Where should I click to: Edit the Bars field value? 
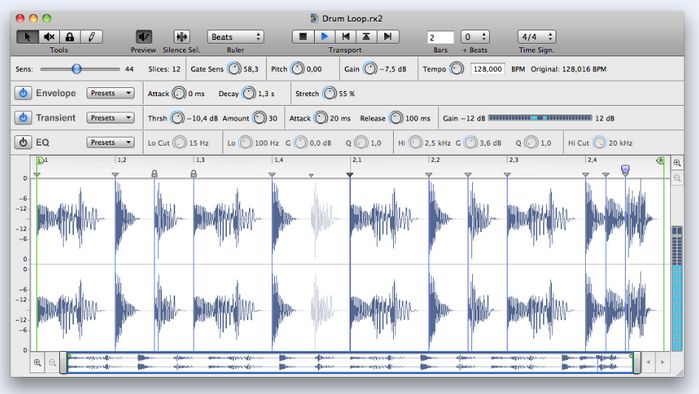pyautogui.click(x=440, y=37)
